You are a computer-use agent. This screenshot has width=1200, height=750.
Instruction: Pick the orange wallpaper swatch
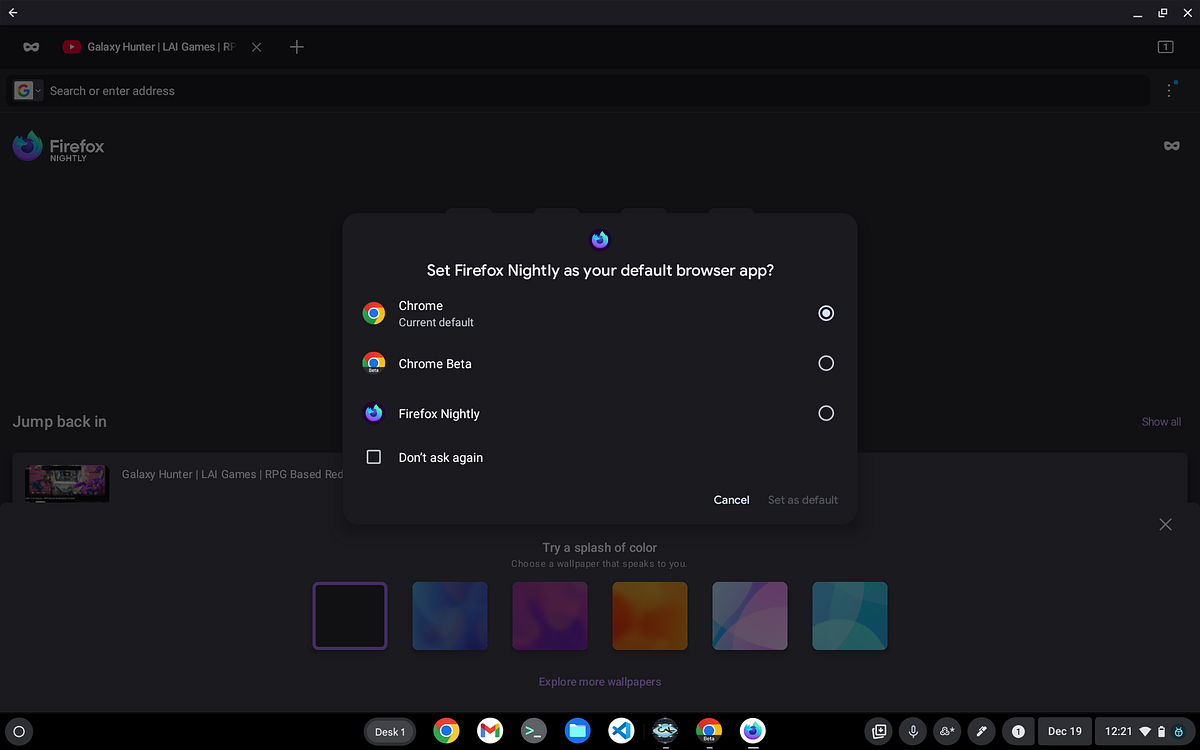point(649,615)
